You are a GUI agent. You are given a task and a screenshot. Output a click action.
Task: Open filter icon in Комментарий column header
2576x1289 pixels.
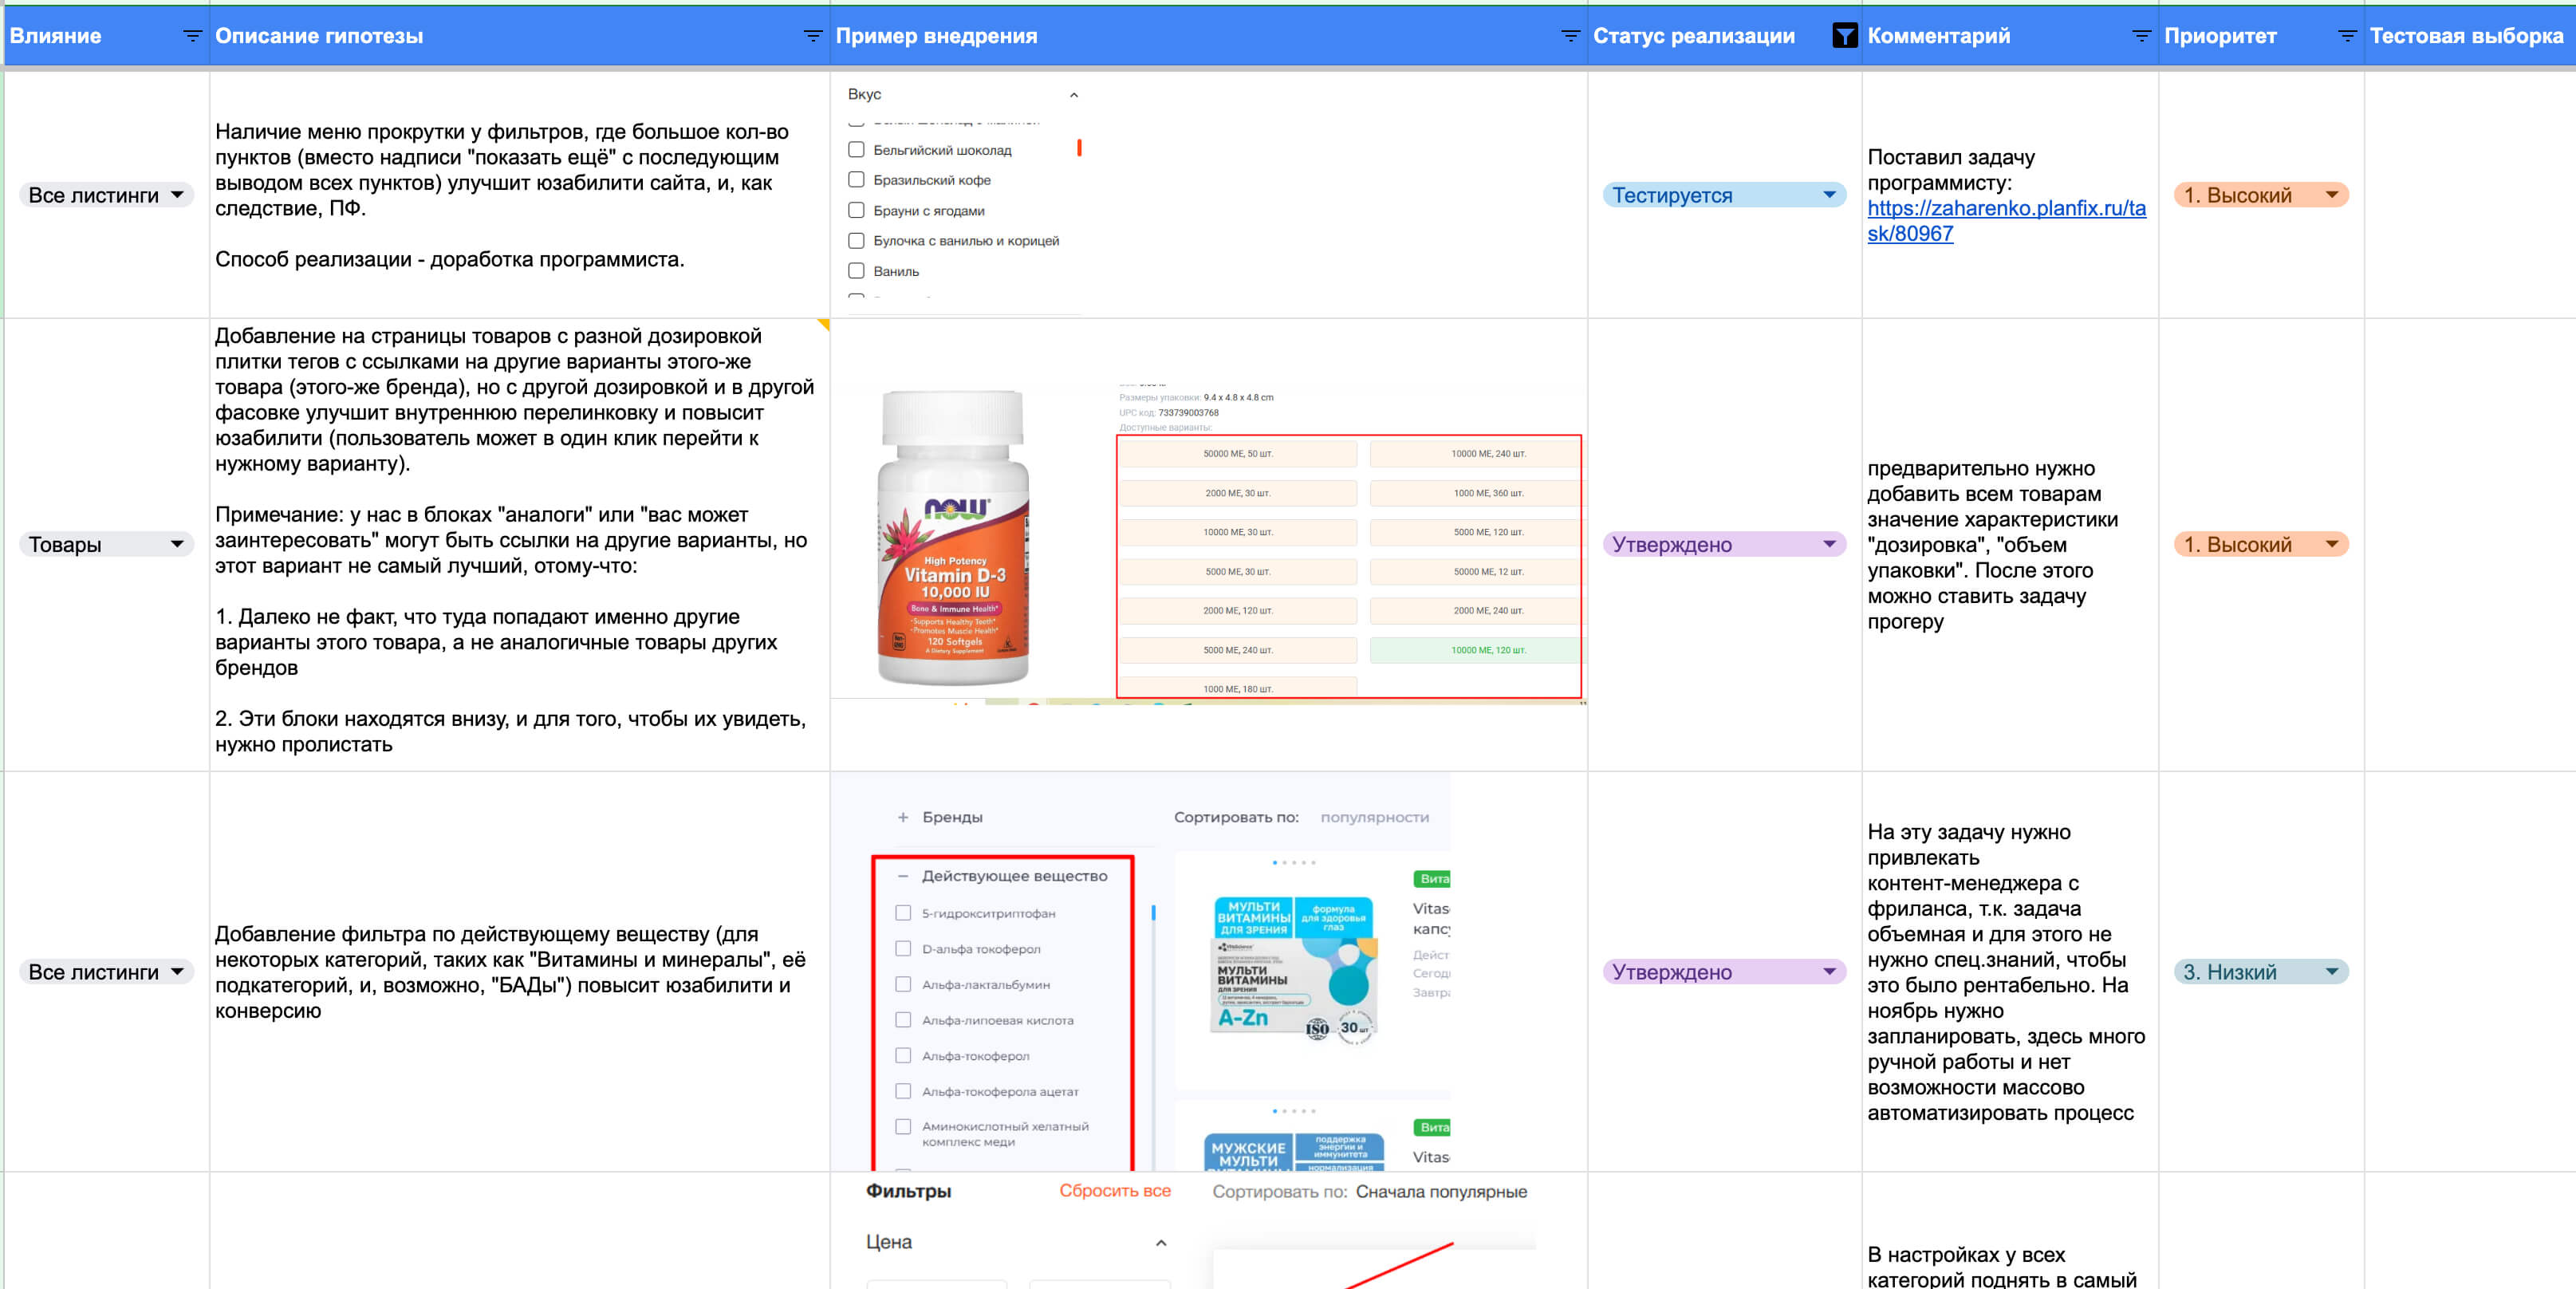2141,36
